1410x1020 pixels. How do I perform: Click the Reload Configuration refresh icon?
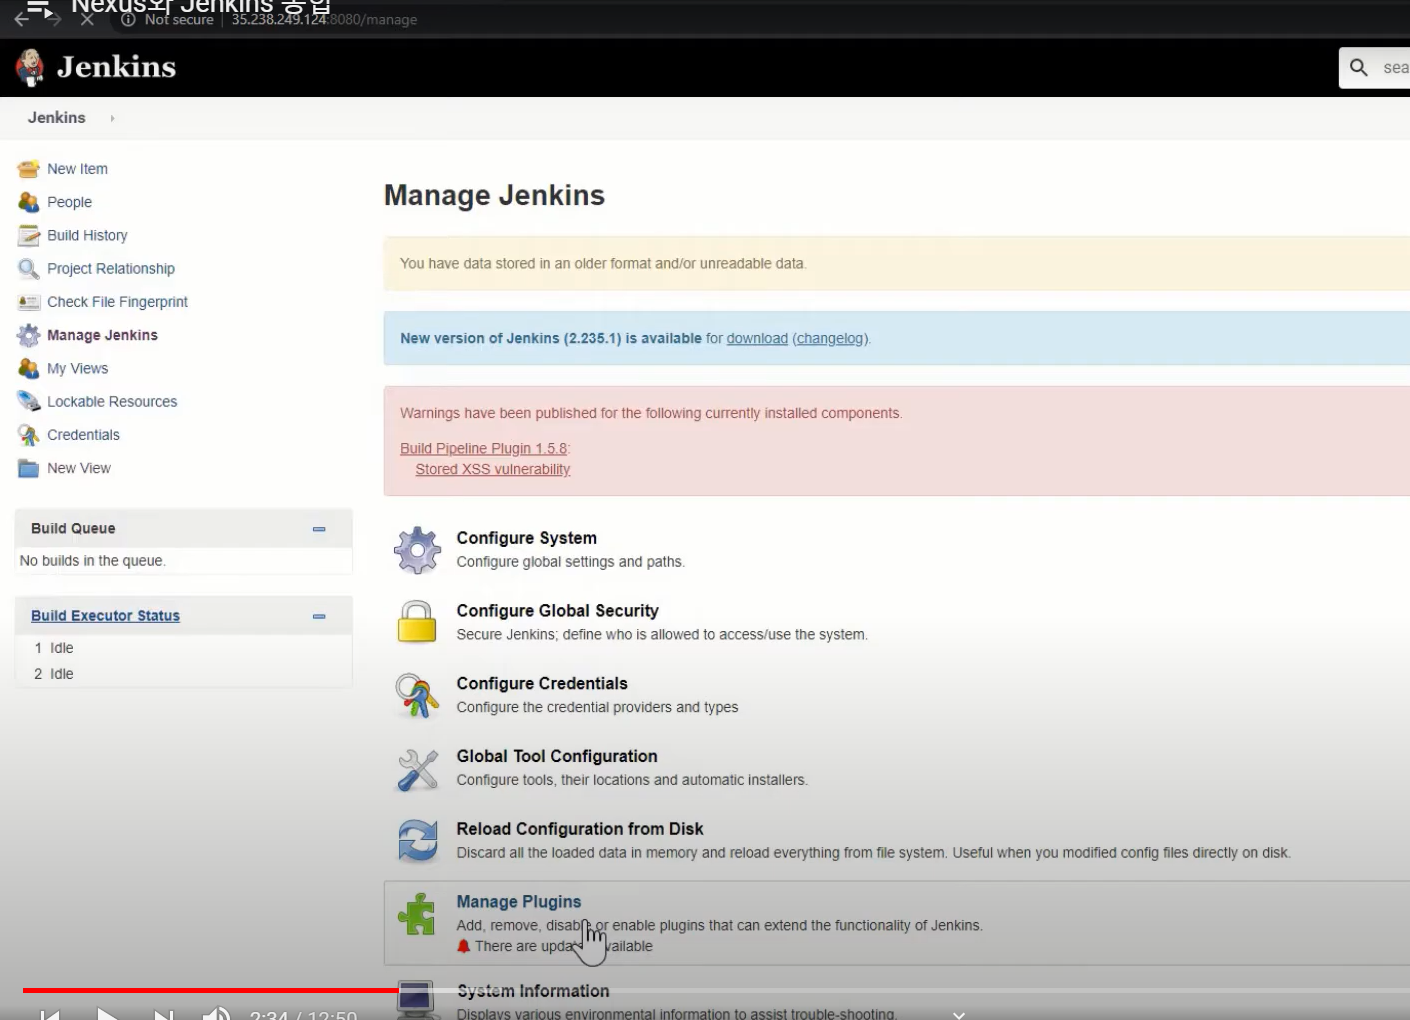[417, 841]
